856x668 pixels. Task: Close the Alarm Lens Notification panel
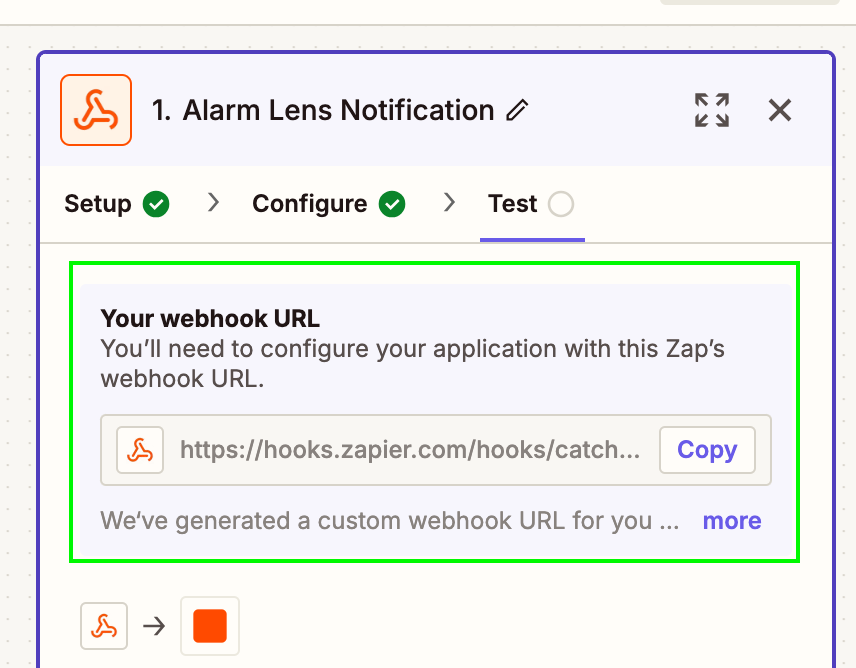(x=780, y=110)
